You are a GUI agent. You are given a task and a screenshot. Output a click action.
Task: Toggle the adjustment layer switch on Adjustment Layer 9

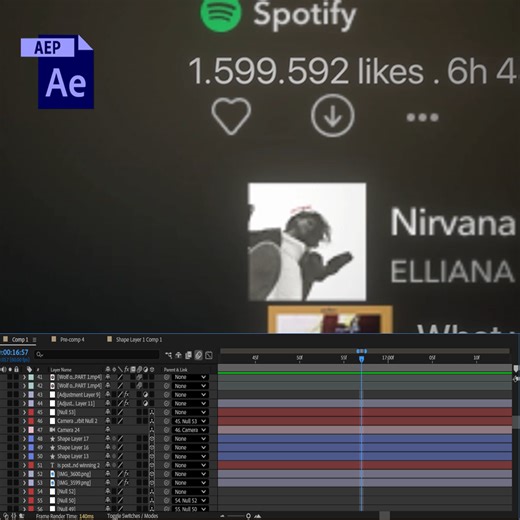coord(145,394)
